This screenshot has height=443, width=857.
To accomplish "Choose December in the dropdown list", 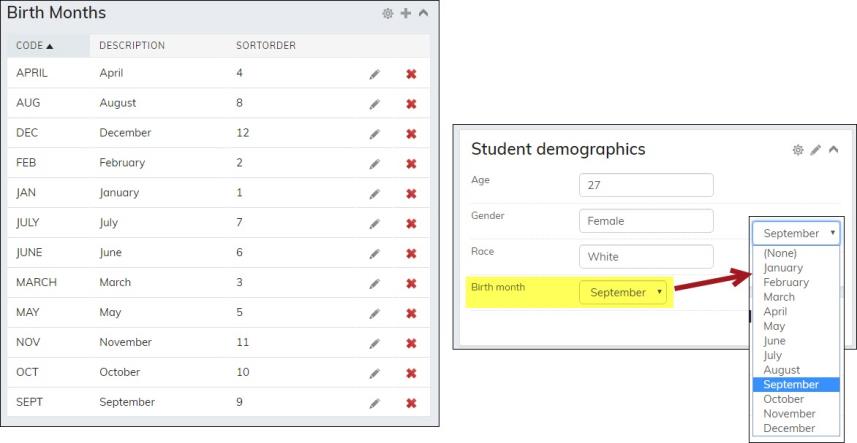I will tap(789, 428).
